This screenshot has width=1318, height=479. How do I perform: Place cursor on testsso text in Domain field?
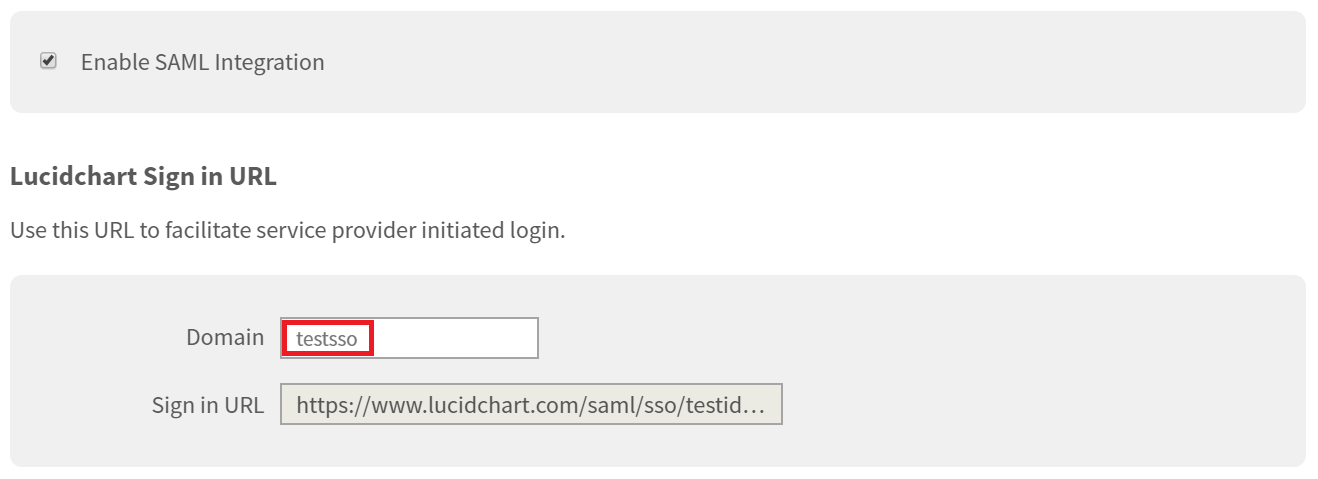326,339
